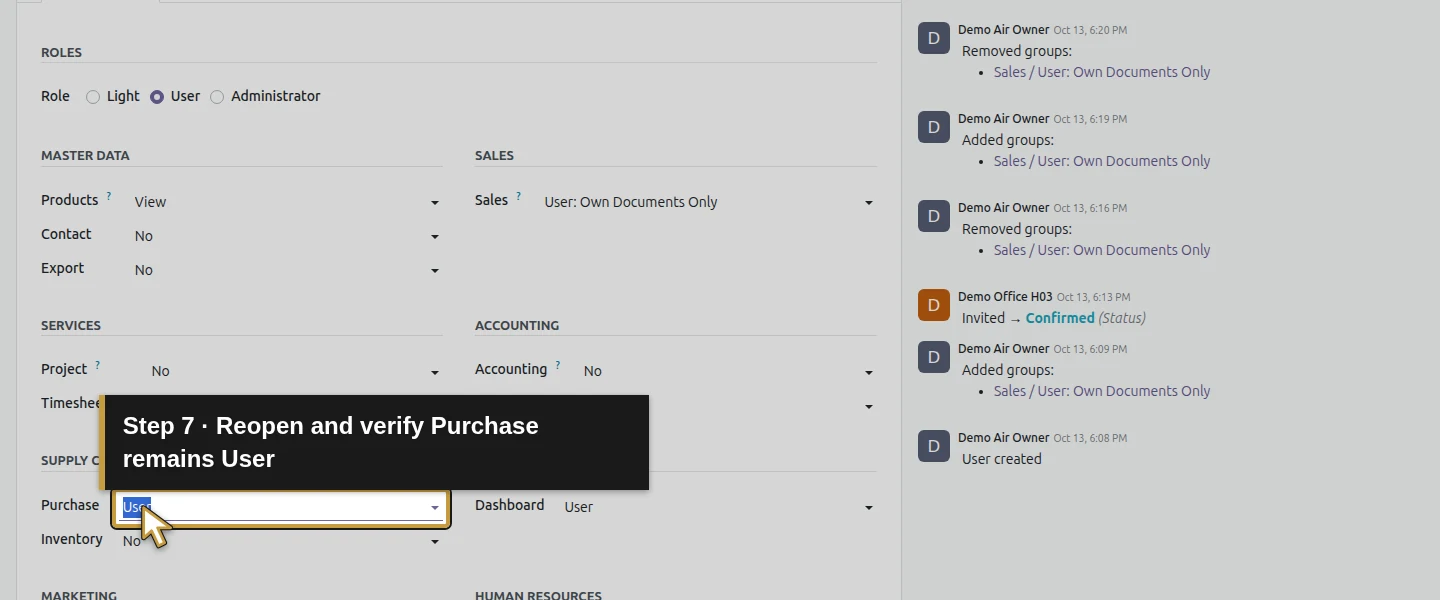Click the MASTER DATA section heading
This screenshot has height=600, width=1440.
(85, 155)
